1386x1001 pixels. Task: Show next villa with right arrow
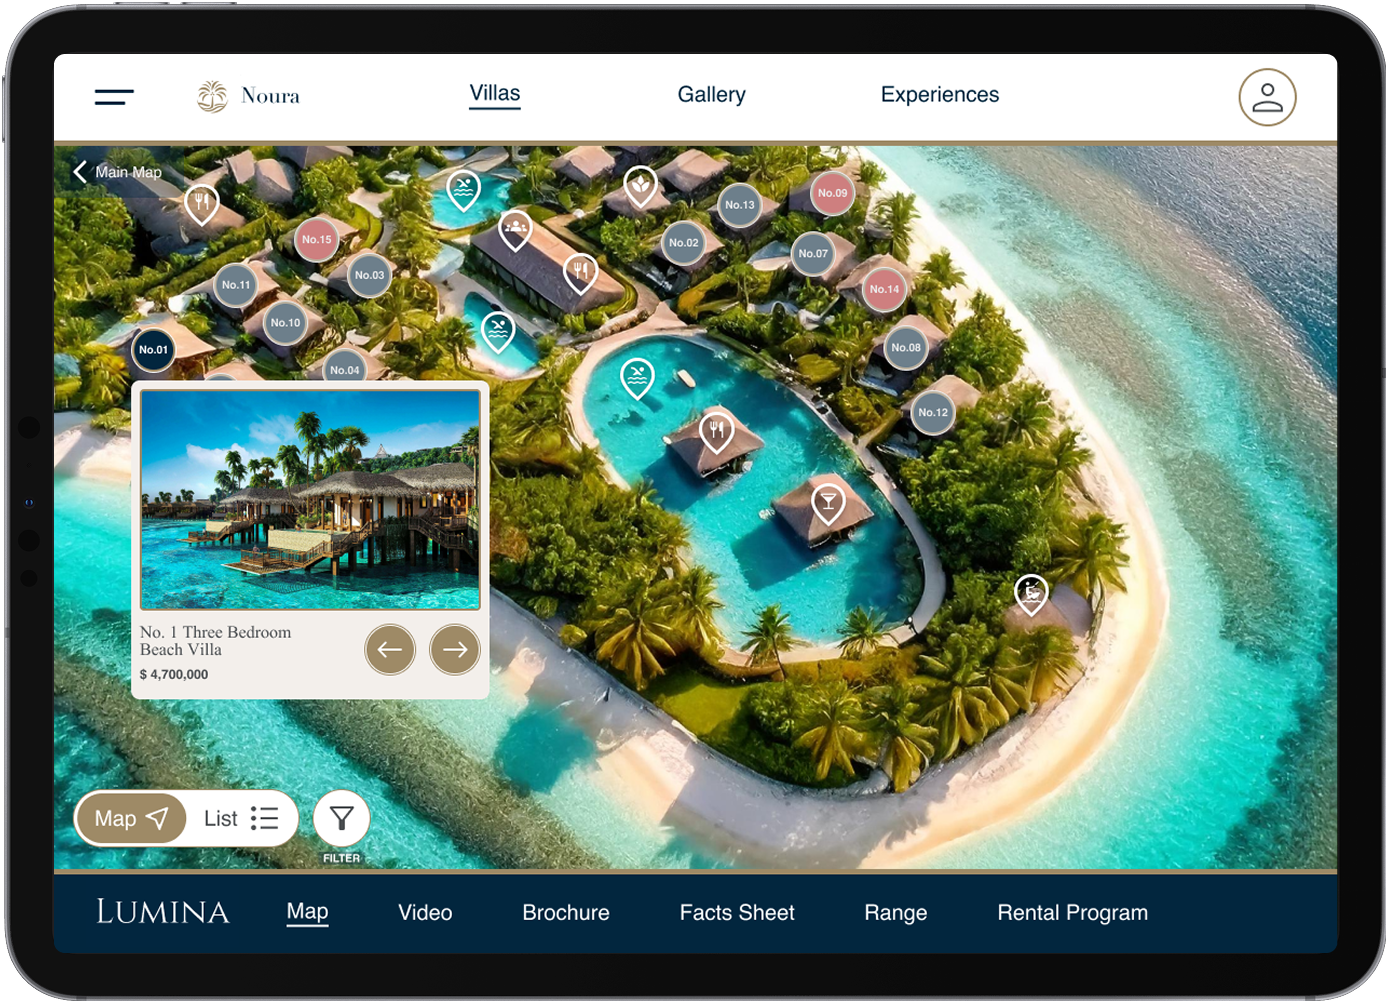pyautogui.click(x=455, y=649)
